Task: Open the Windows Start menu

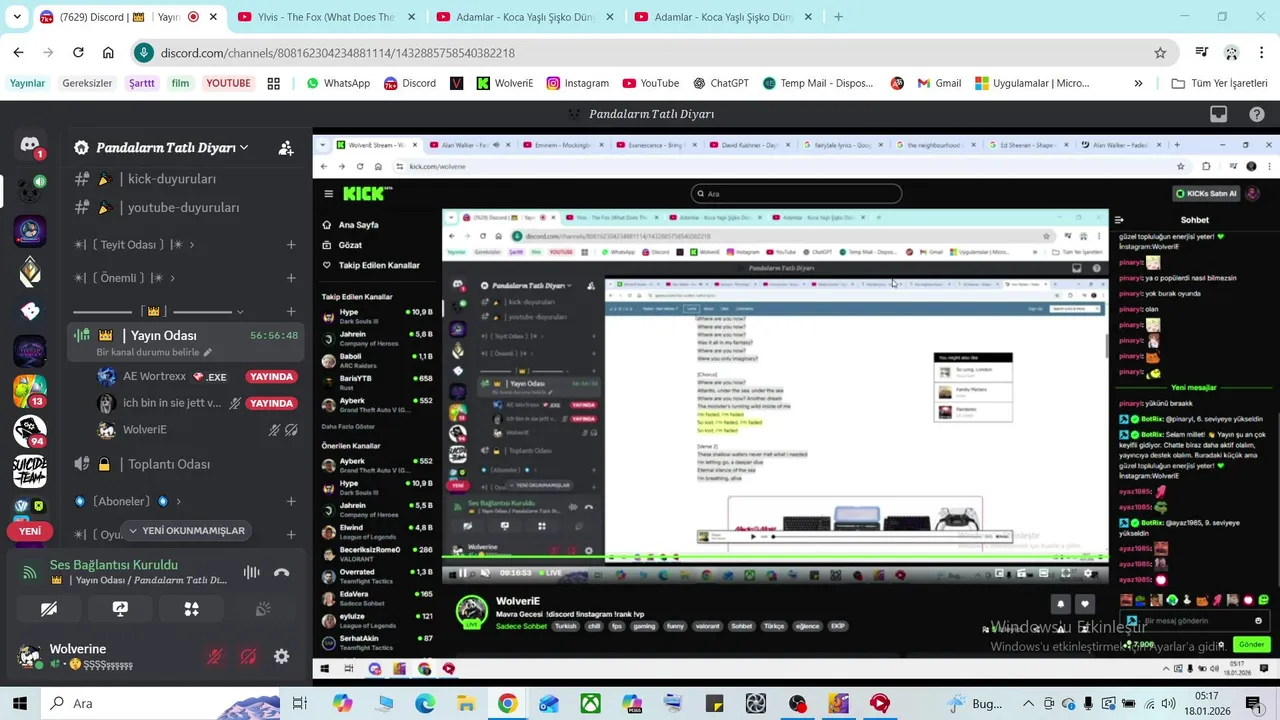Action: pyautogui.click(x=20, y=703)
